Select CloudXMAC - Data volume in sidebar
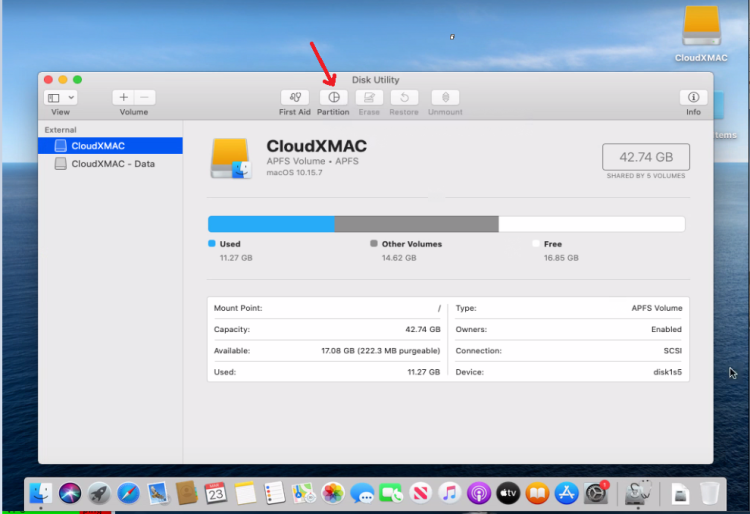The image size is (750, 514). tap(110, 164)
